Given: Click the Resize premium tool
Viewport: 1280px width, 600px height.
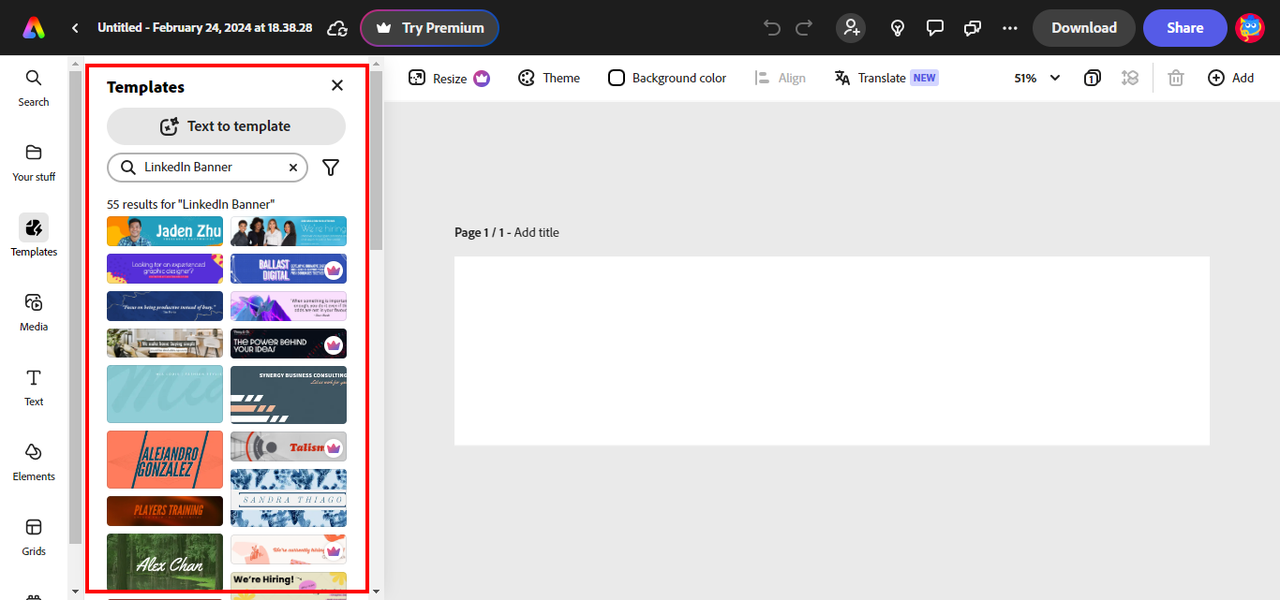Looking at the screenshot, I should point(448,78).
